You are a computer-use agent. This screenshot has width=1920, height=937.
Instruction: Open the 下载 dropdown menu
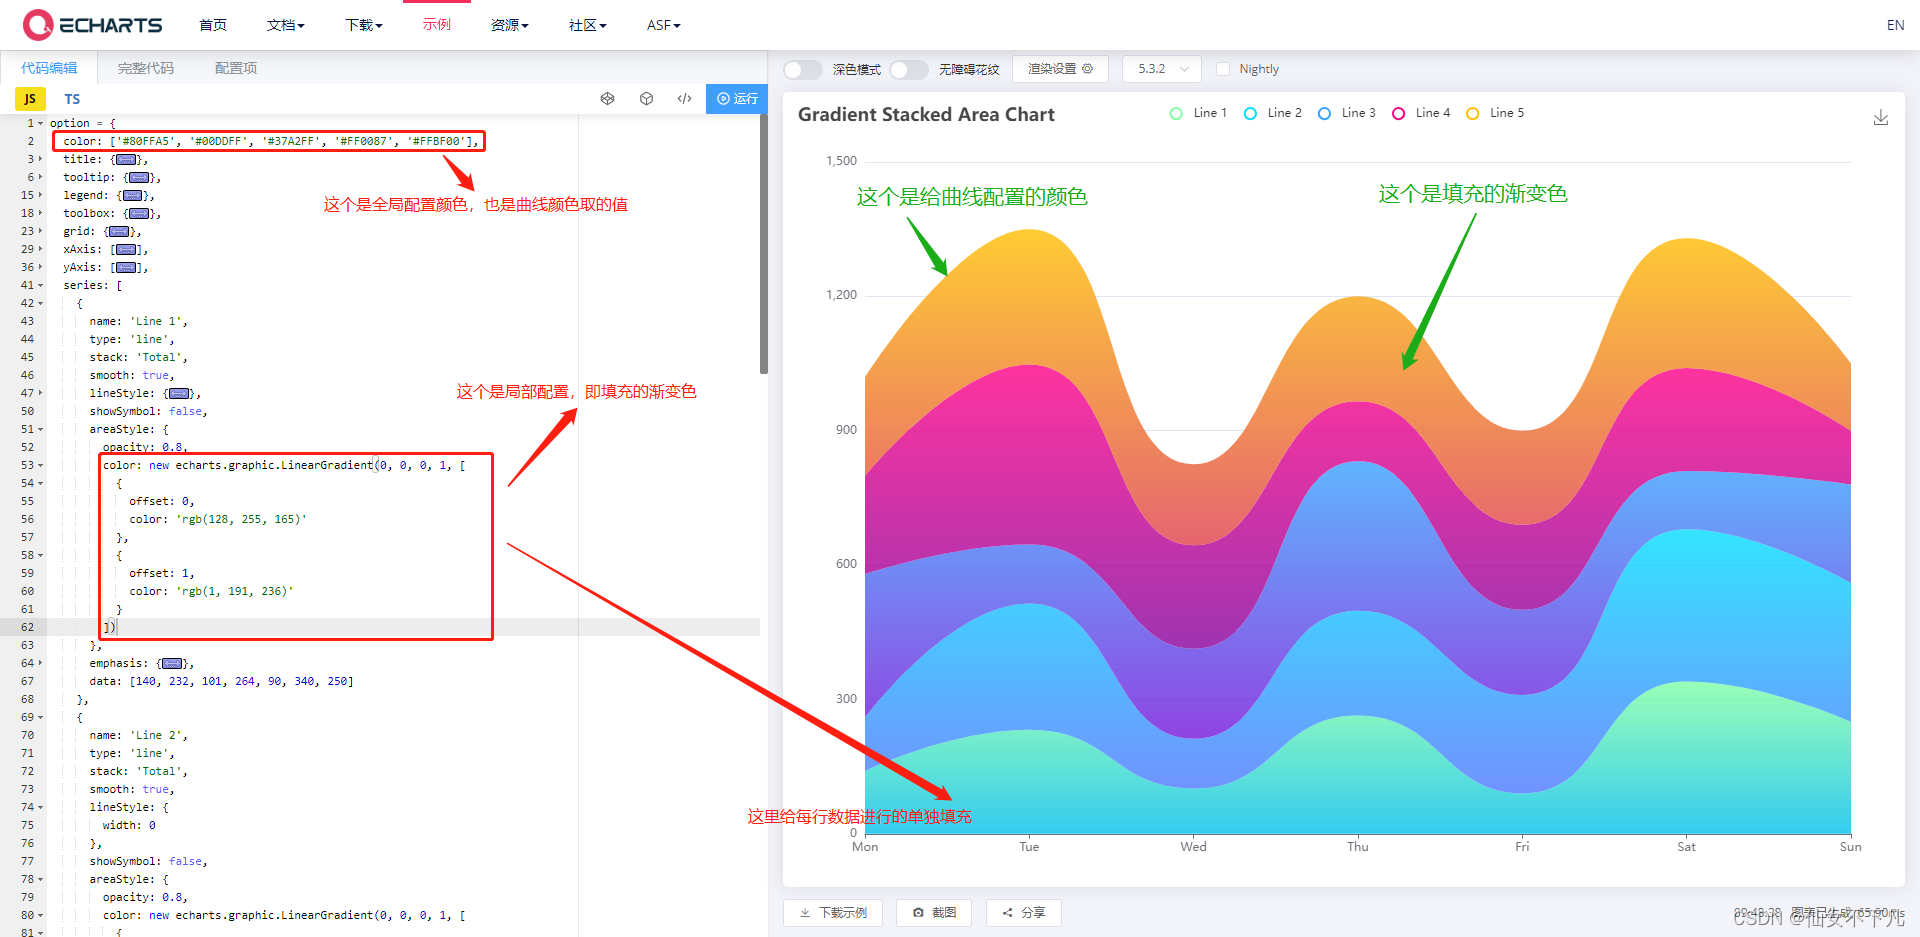tap(363, 25)
